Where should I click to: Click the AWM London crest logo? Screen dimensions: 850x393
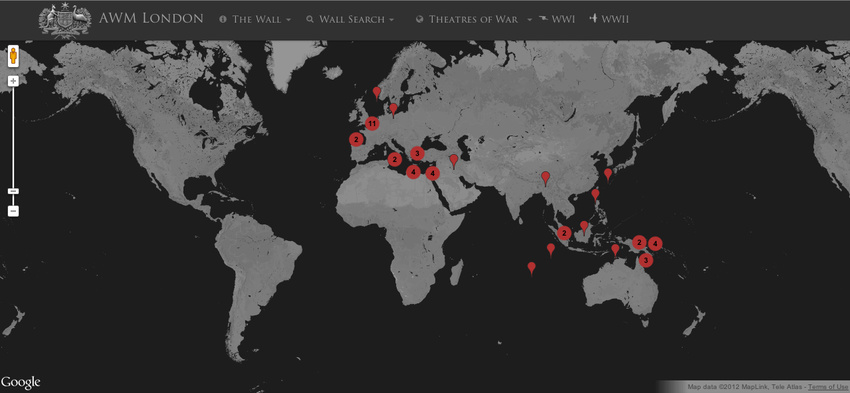(x=65, y=20)
